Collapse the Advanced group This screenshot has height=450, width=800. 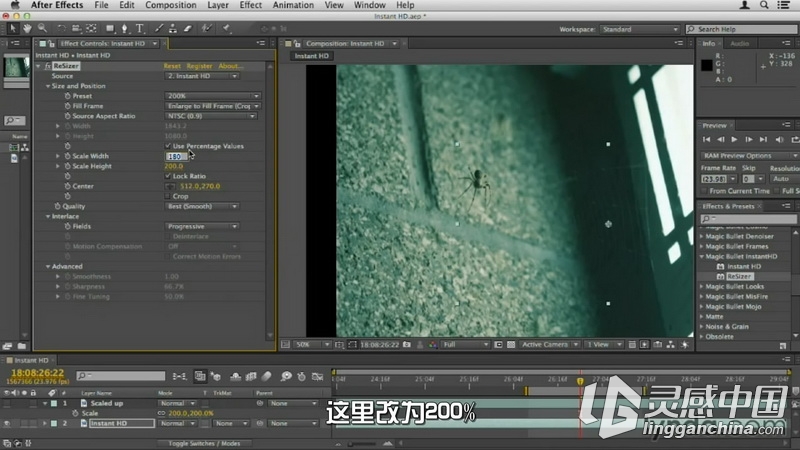pyautogui.click(x=48, y=266)
